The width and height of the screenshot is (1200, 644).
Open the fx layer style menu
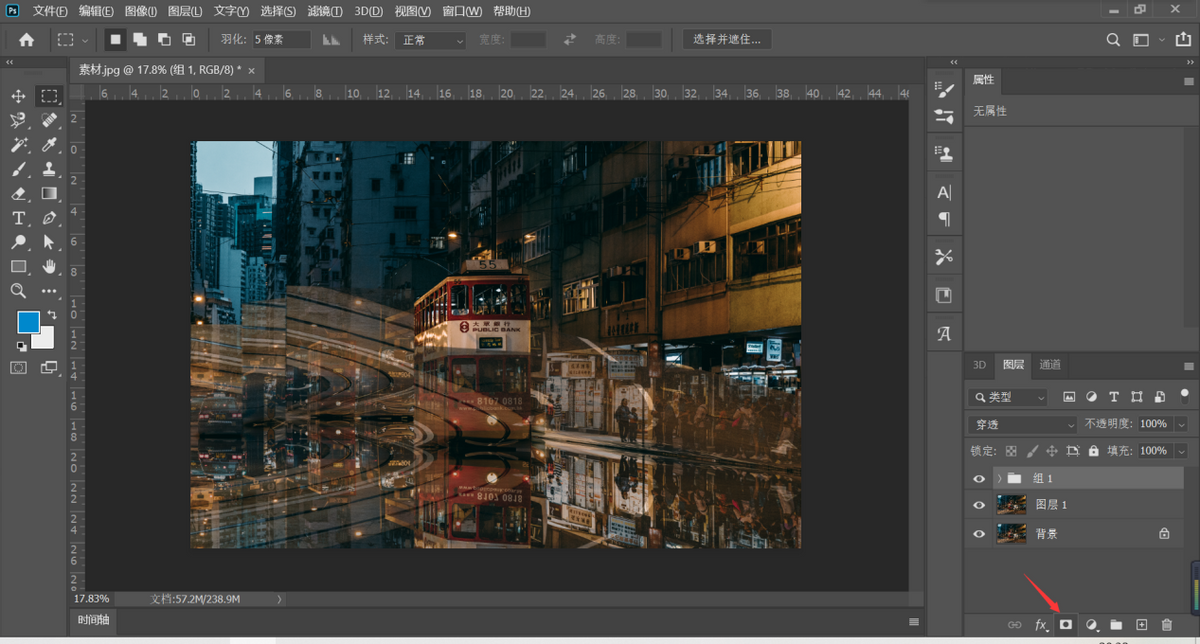click(x=1041, y=624)
